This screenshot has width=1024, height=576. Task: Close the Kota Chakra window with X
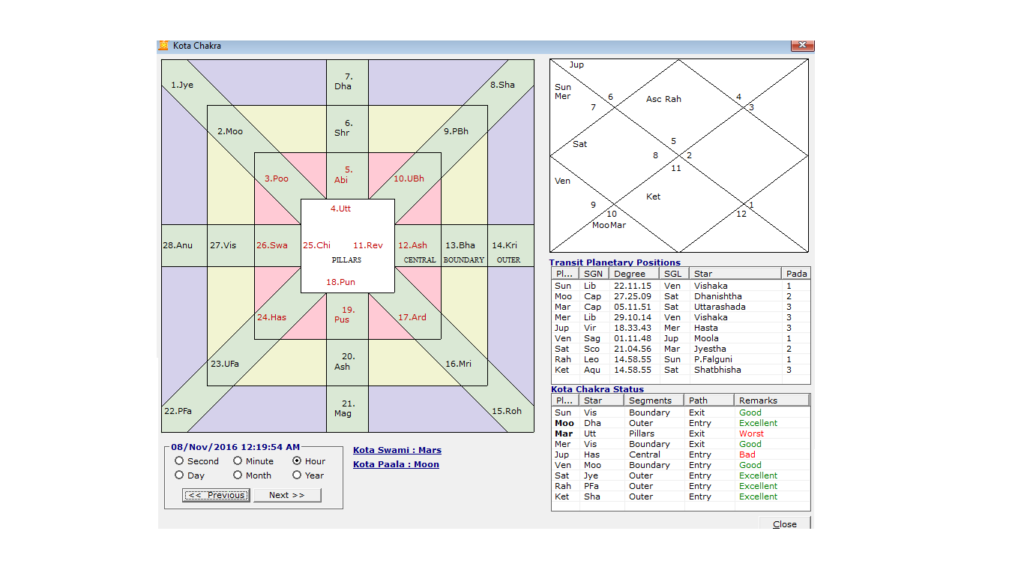(802, 44)
